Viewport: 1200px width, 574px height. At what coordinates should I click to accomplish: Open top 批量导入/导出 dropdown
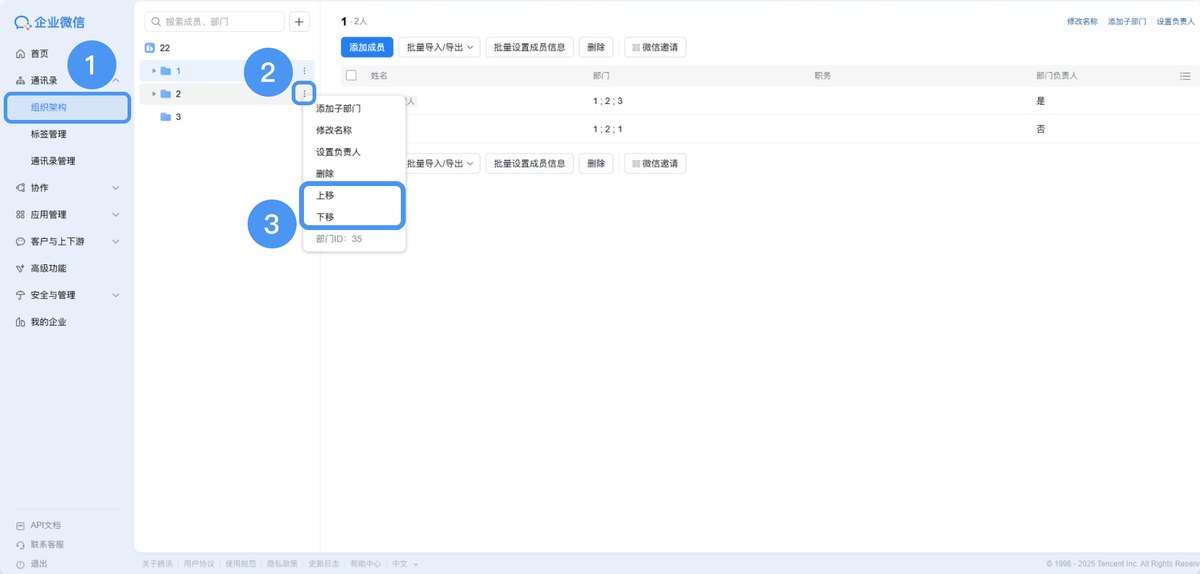pos(440,47)
